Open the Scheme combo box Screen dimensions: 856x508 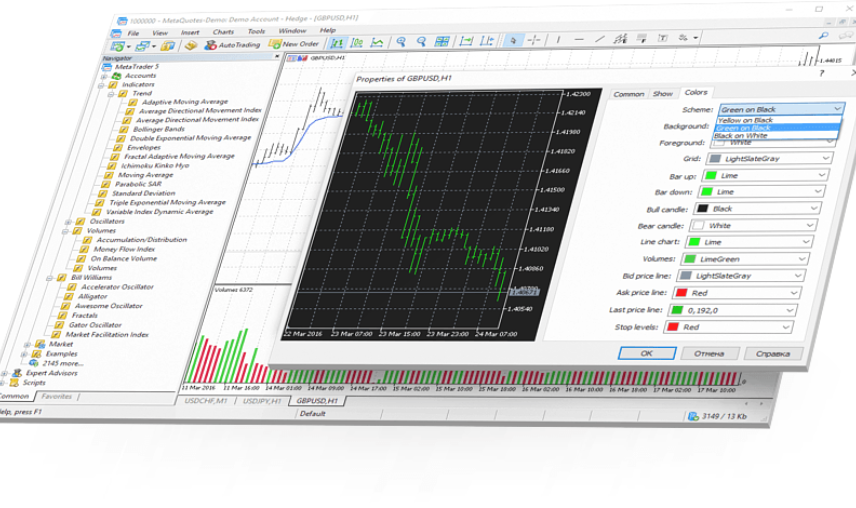[x=781, y=109]
